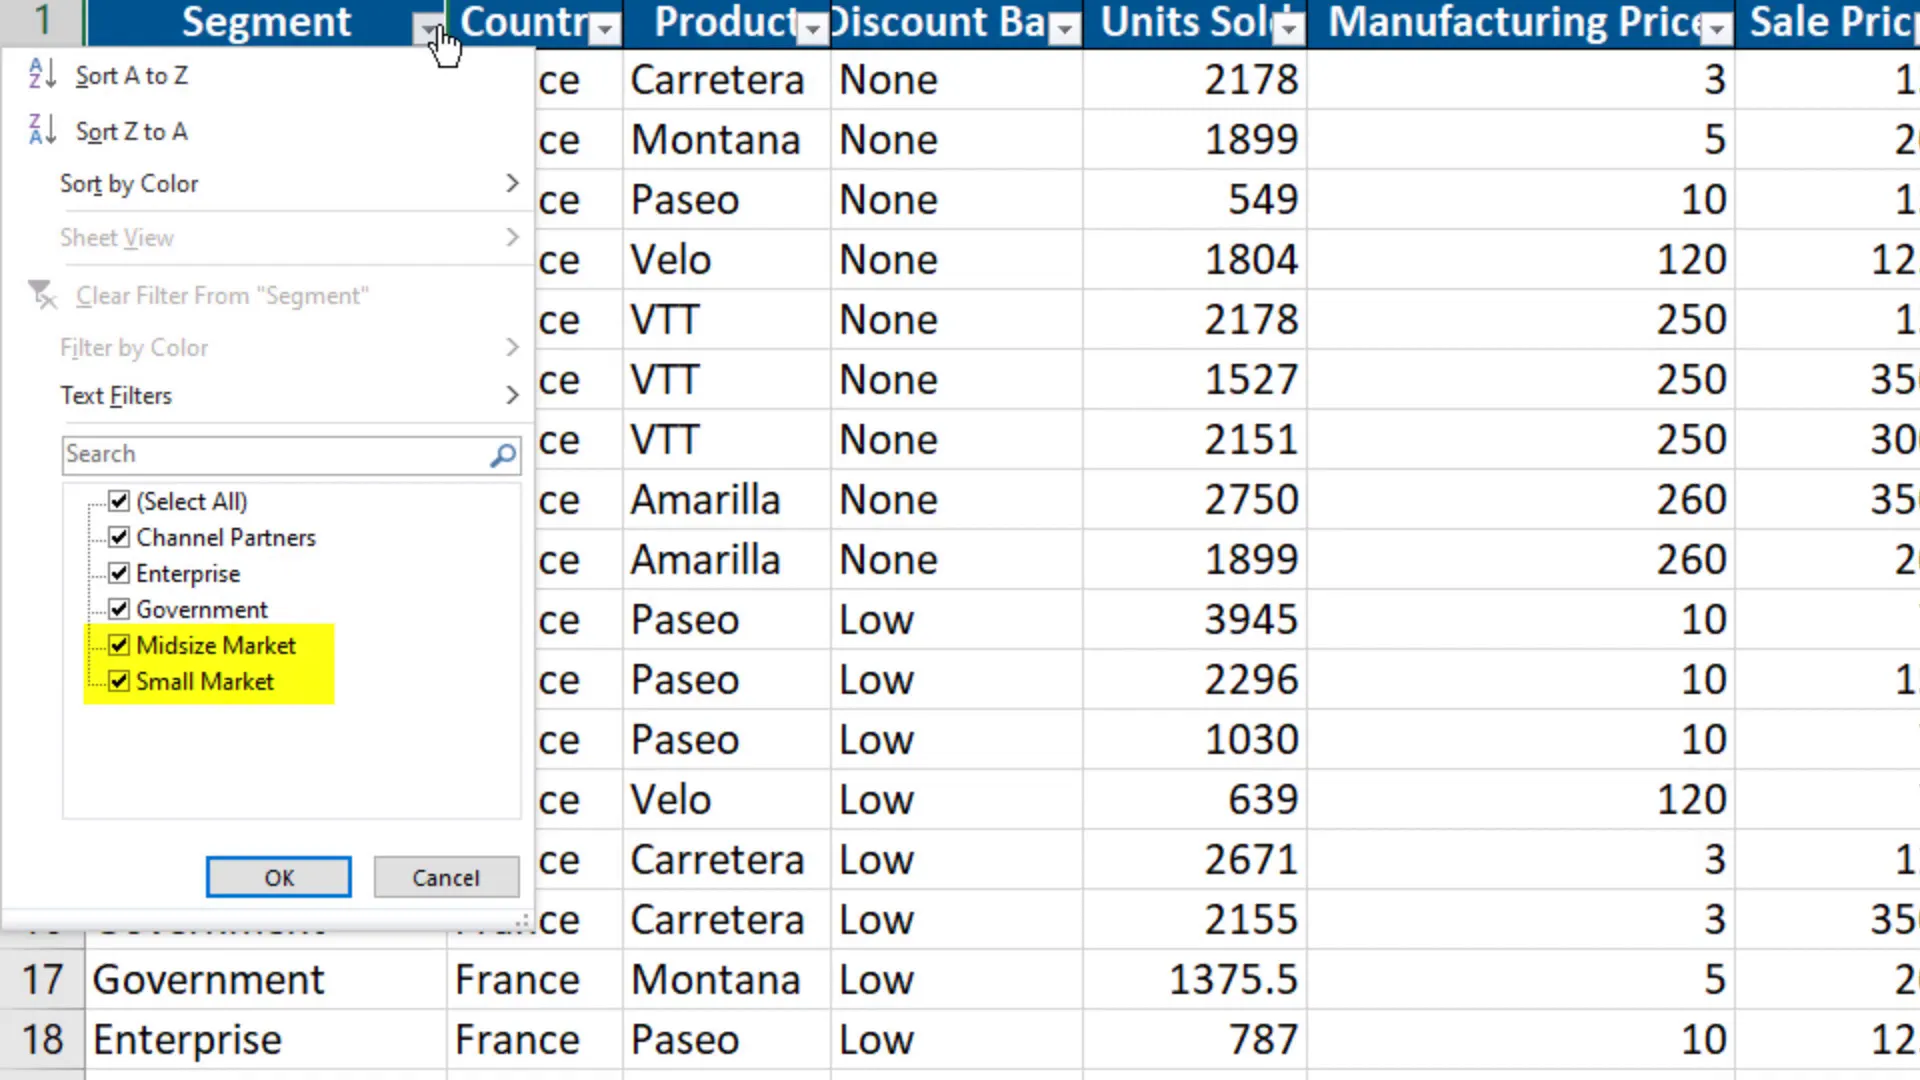Open the Units Sold filter arrow

pyautogui.click(x=1290, y=30)
